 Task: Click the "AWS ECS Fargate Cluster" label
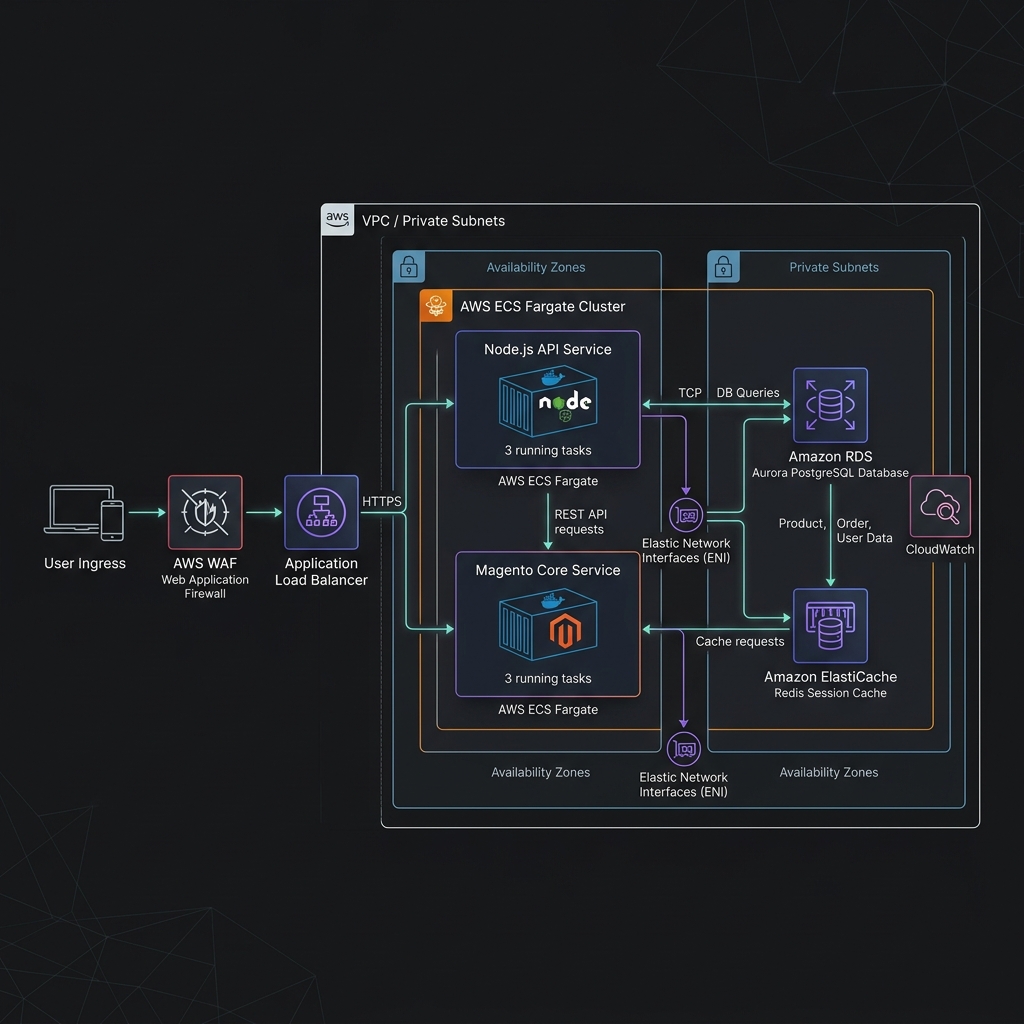543,306
